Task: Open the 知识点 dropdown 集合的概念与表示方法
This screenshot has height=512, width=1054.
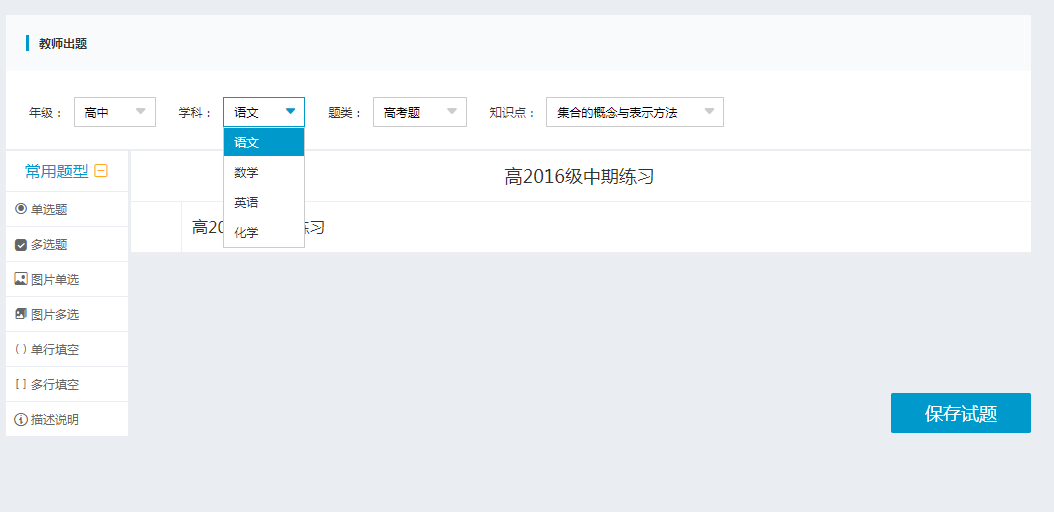Action: point(635,112)
